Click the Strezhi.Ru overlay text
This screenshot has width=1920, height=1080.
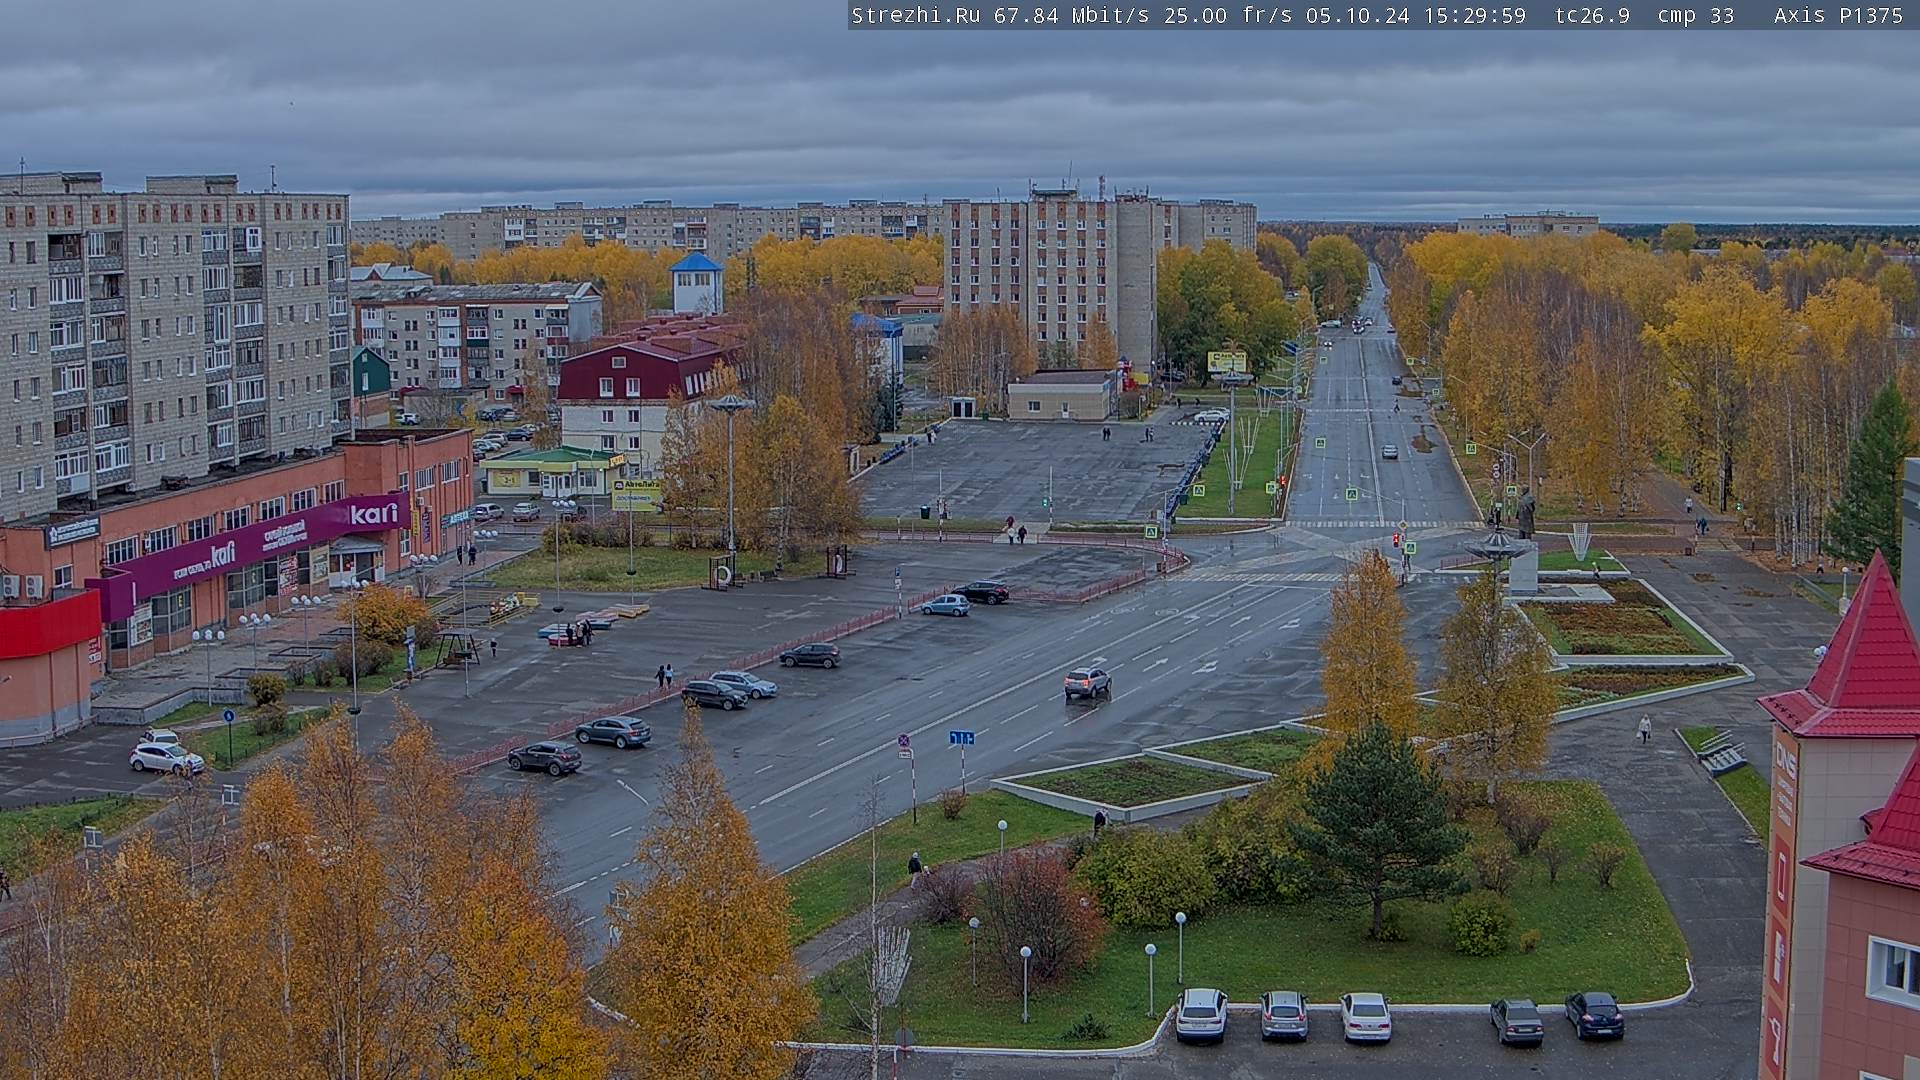point(916,15)
